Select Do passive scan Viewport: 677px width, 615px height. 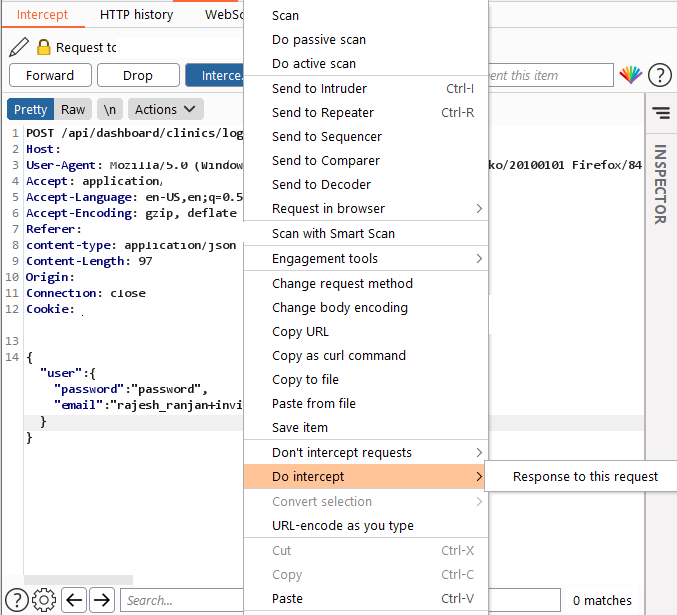366,40
